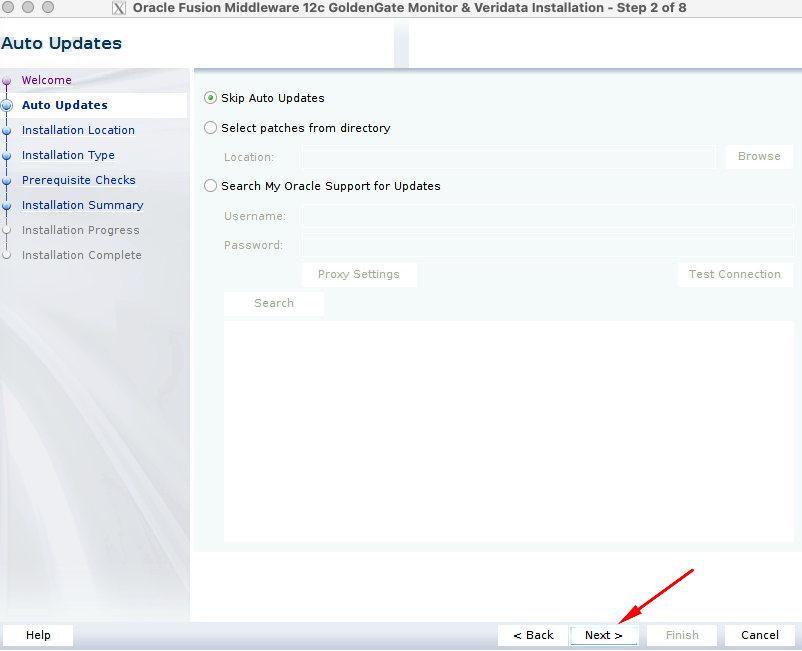Click the Installation Complete step label
Screen dimensions: 802x651
(x=81, y=255)
